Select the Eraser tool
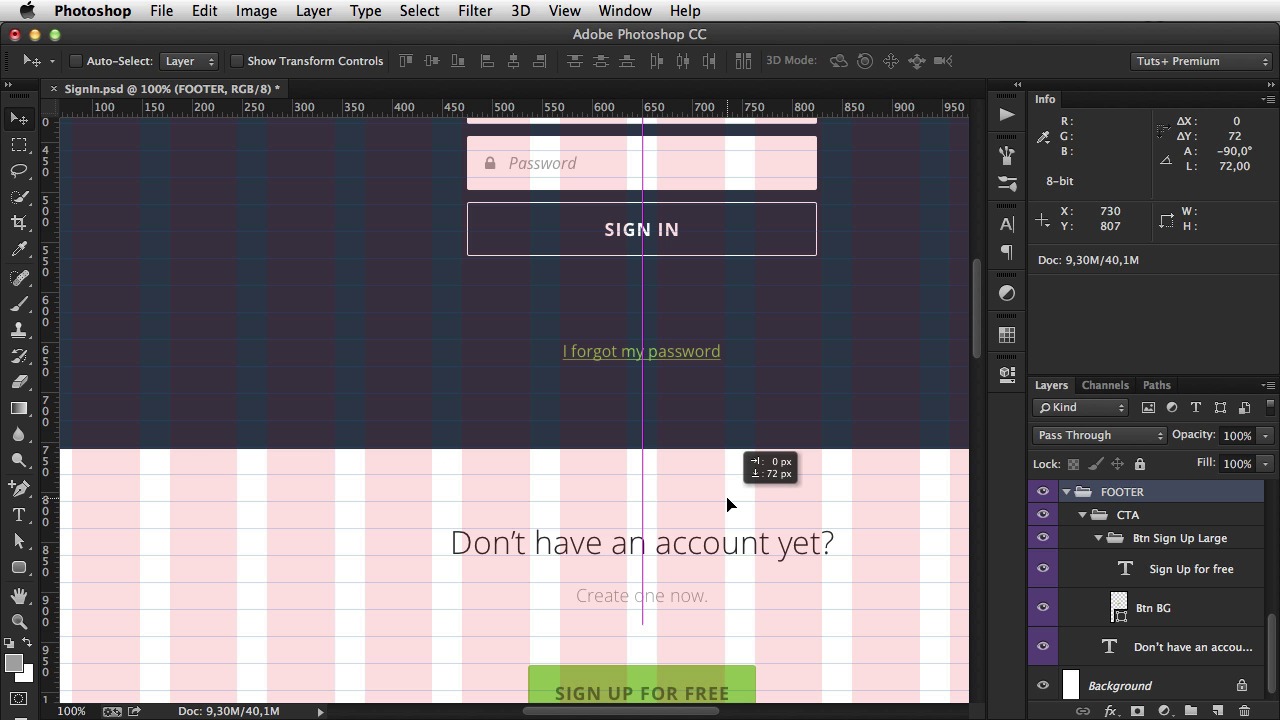 (x=19, y=382)
